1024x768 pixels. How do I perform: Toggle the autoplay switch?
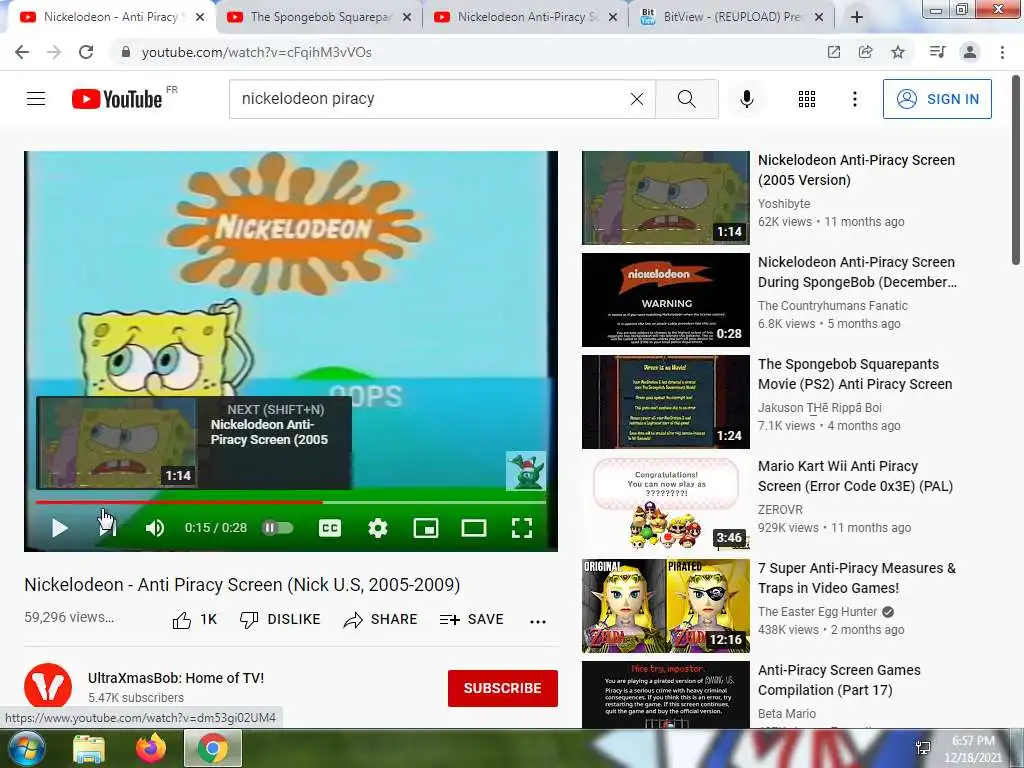(x=278, y=528)
